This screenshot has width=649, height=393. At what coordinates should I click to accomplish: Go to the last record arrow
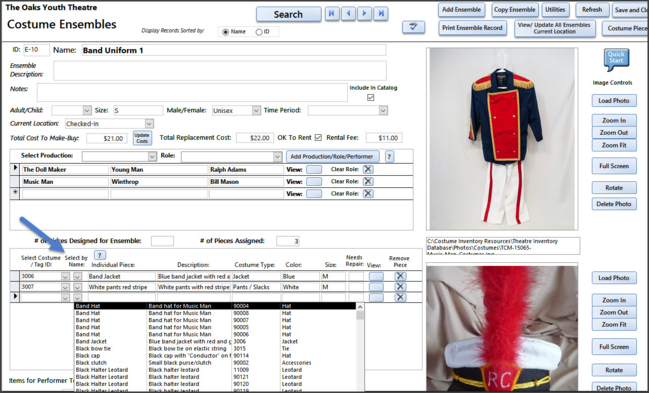click(381, 14)
